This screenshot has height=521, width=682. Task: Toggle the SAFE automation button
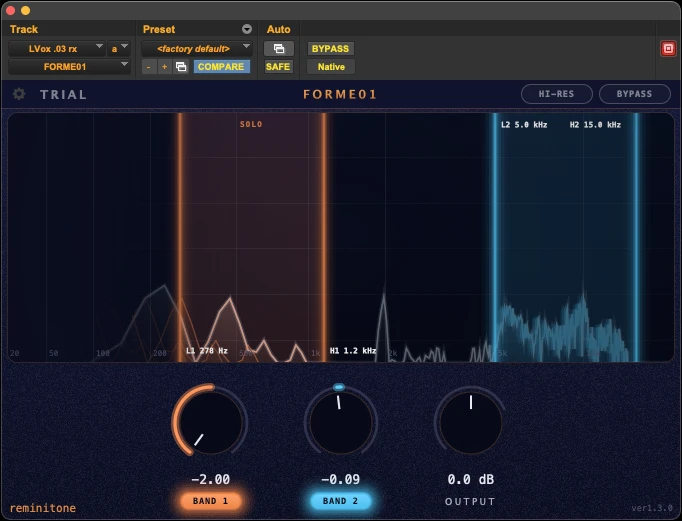coord(278,67)
